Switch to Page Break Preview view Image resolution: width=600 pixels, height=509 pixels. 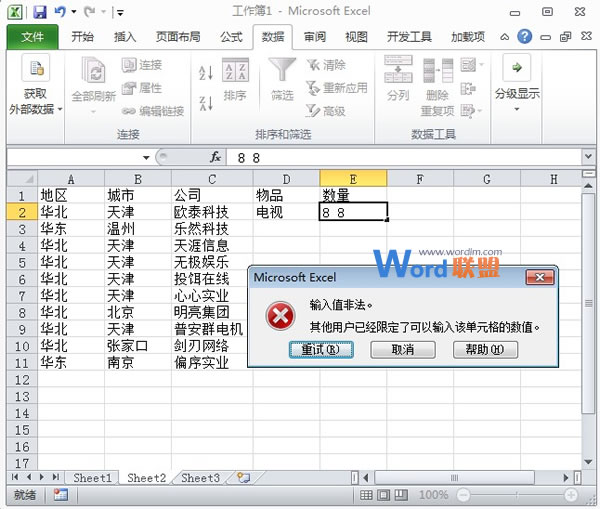click(x=401, y=495)
